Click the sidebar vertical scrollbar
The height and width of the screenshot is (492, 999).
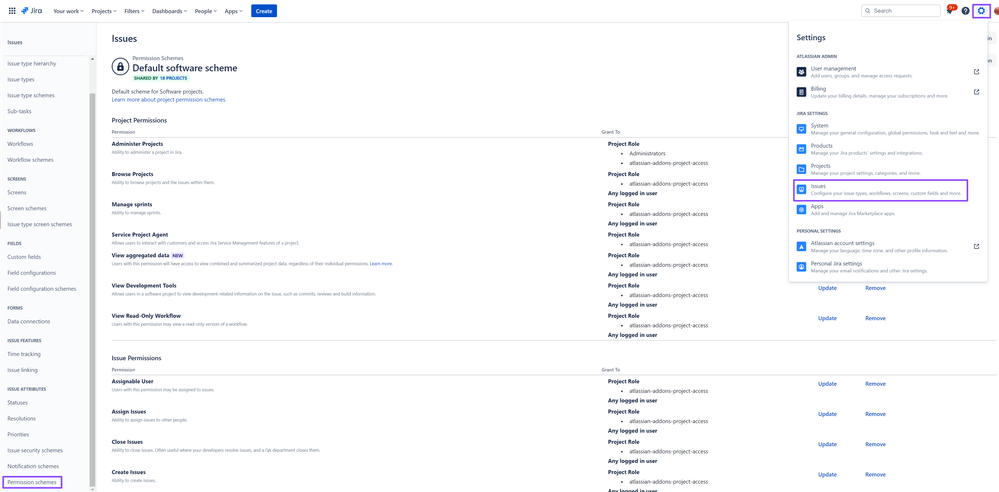[93, 289]
